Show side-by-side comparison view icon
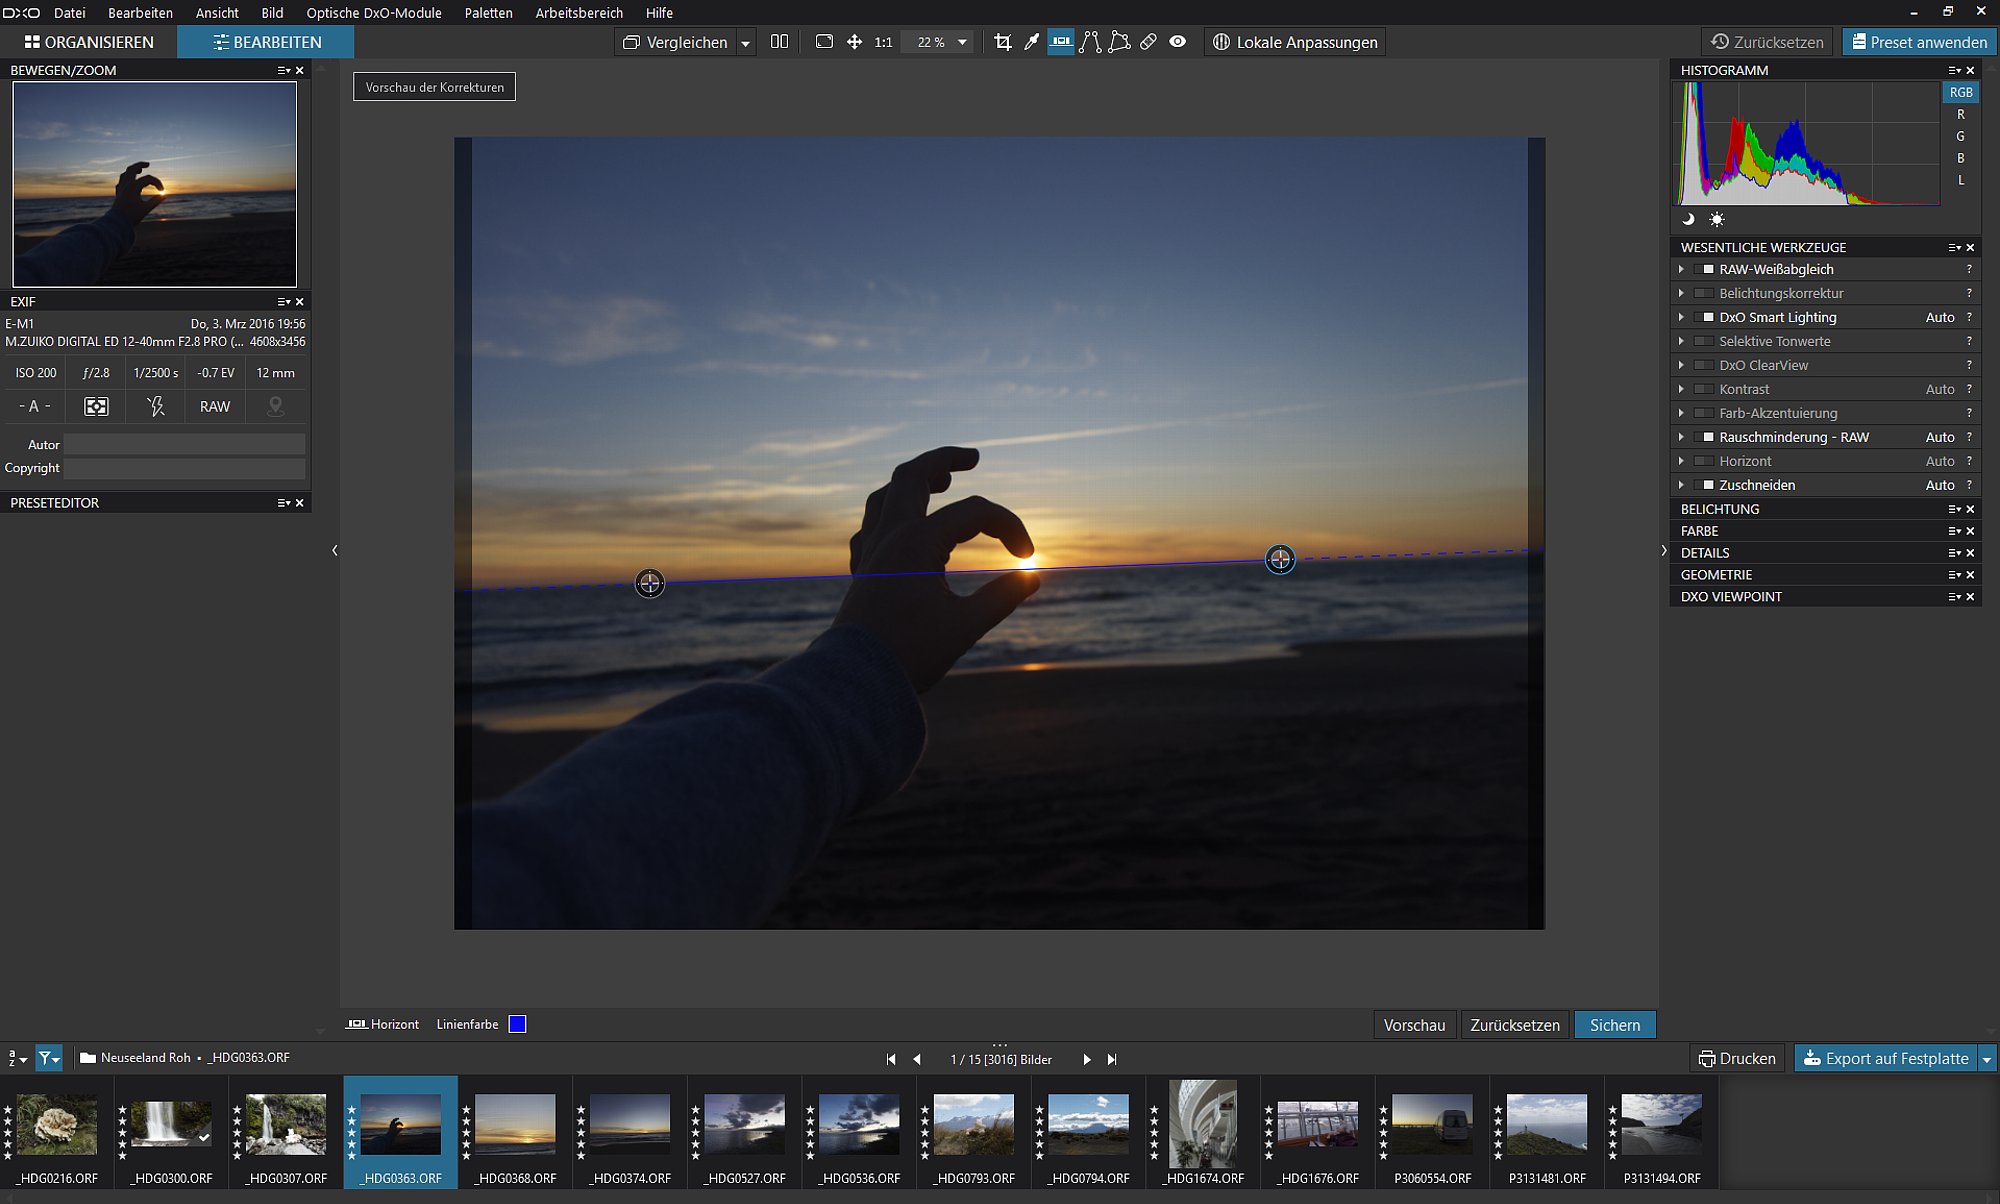This screenshot has height=1204, width=2000. click(x=779, y=42)
